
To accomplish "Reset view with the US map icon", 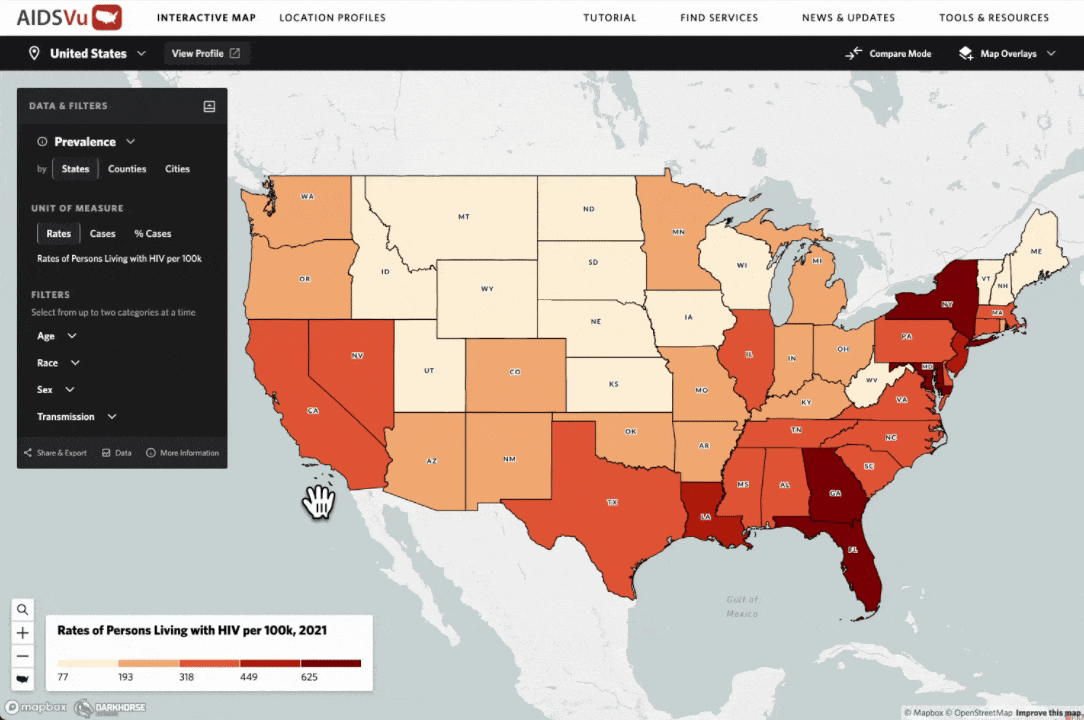I will pos(22,679).
